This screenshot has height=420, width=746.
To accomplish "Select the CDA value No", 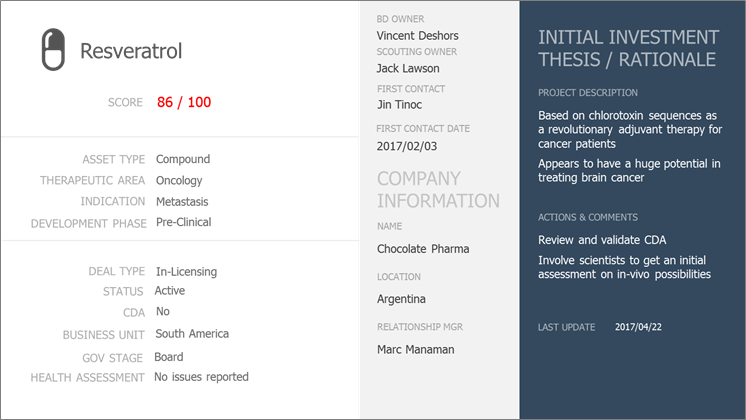I will pyautogui.click(x=162, y=312).
